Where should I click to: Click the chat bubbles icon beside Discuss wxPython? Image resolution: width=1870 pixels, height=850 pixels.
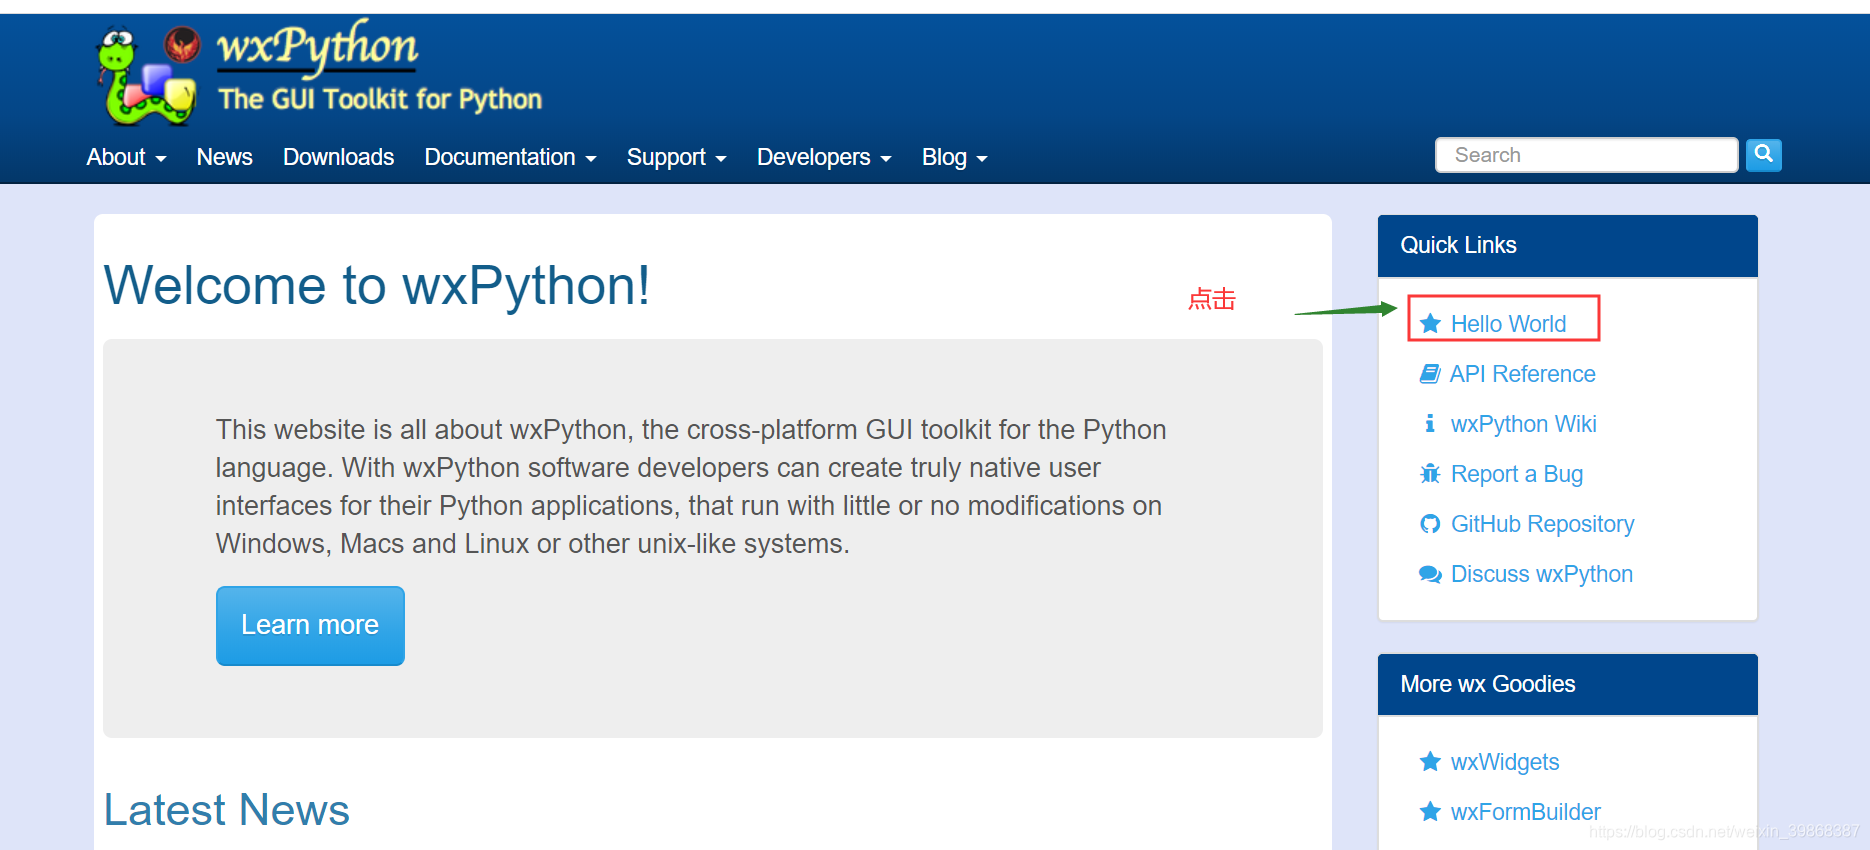tap(1430, 574)
